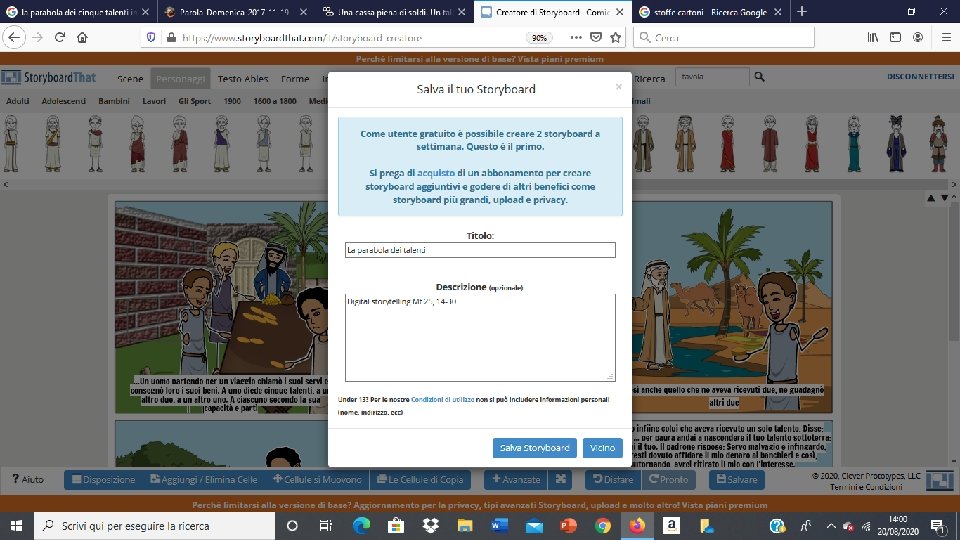Open Aiuto help button

tap(28, 479)
